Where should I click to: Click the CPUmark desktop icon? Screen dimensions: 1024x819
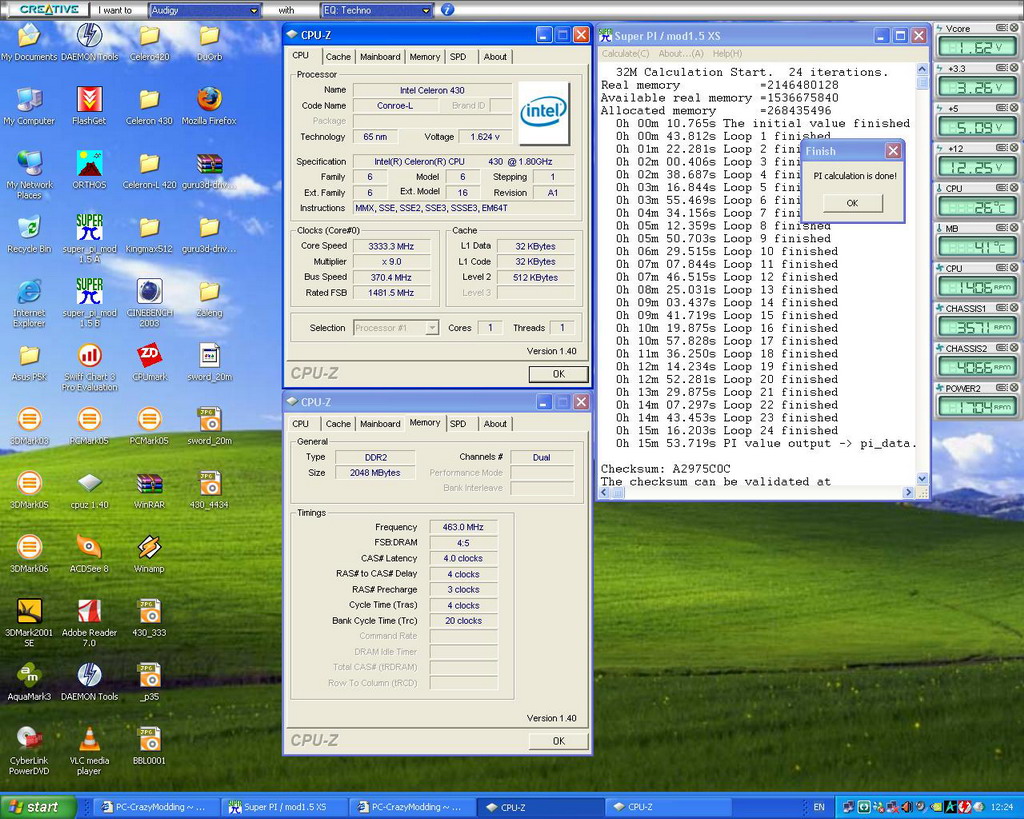tap(149, 361)
